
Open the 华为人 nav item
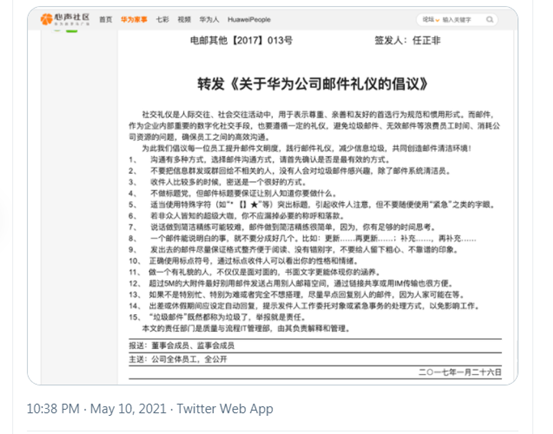[x=209, y=20]
